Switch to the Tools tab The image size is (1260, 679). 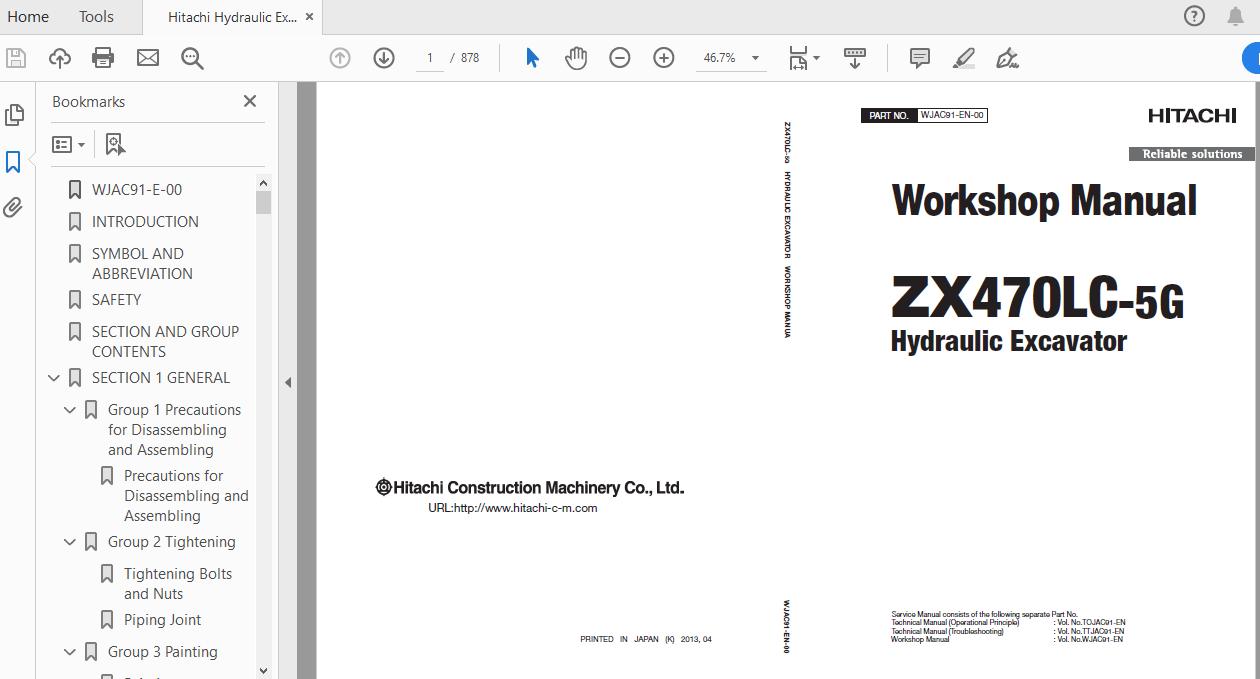95,16
